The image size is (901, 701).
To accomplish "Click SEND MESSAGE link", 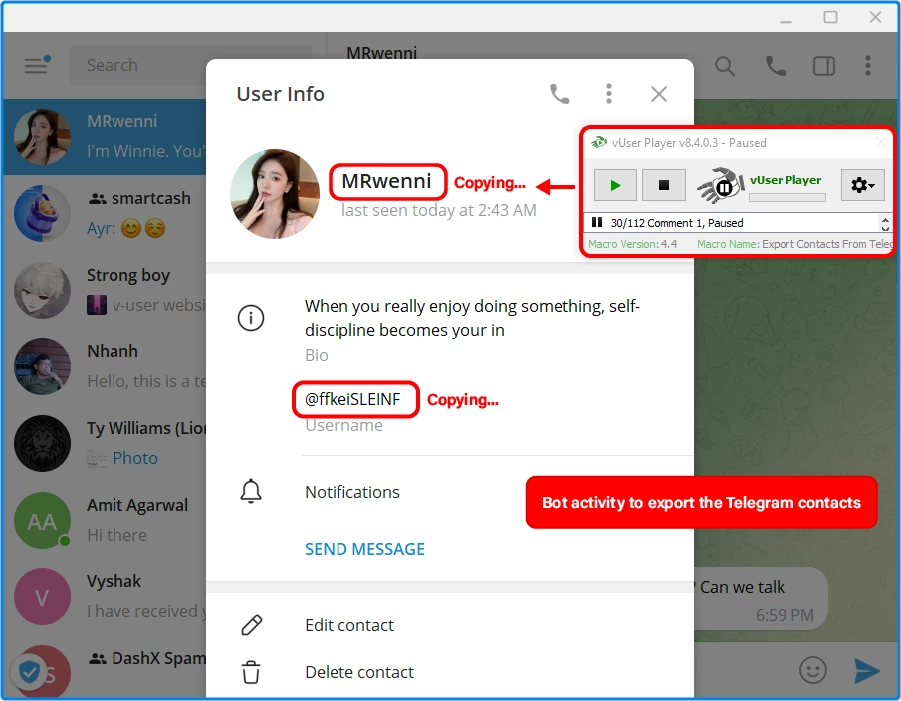I will (365, 549).
